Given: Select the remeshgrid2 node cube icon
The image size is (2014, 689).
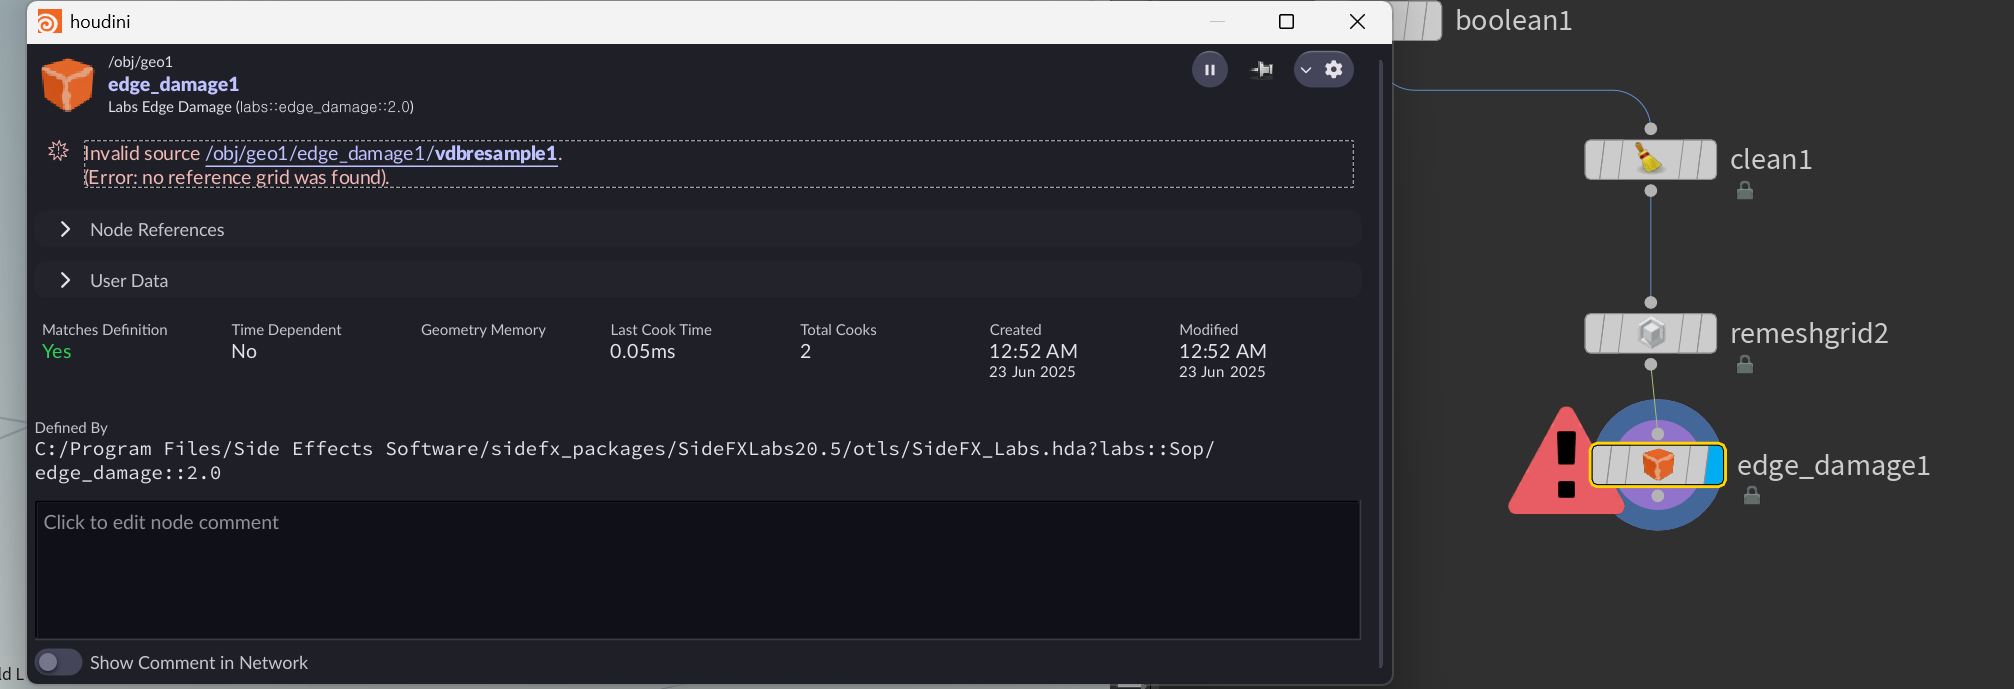Looking at the screenshot, I should (1651, 333).
